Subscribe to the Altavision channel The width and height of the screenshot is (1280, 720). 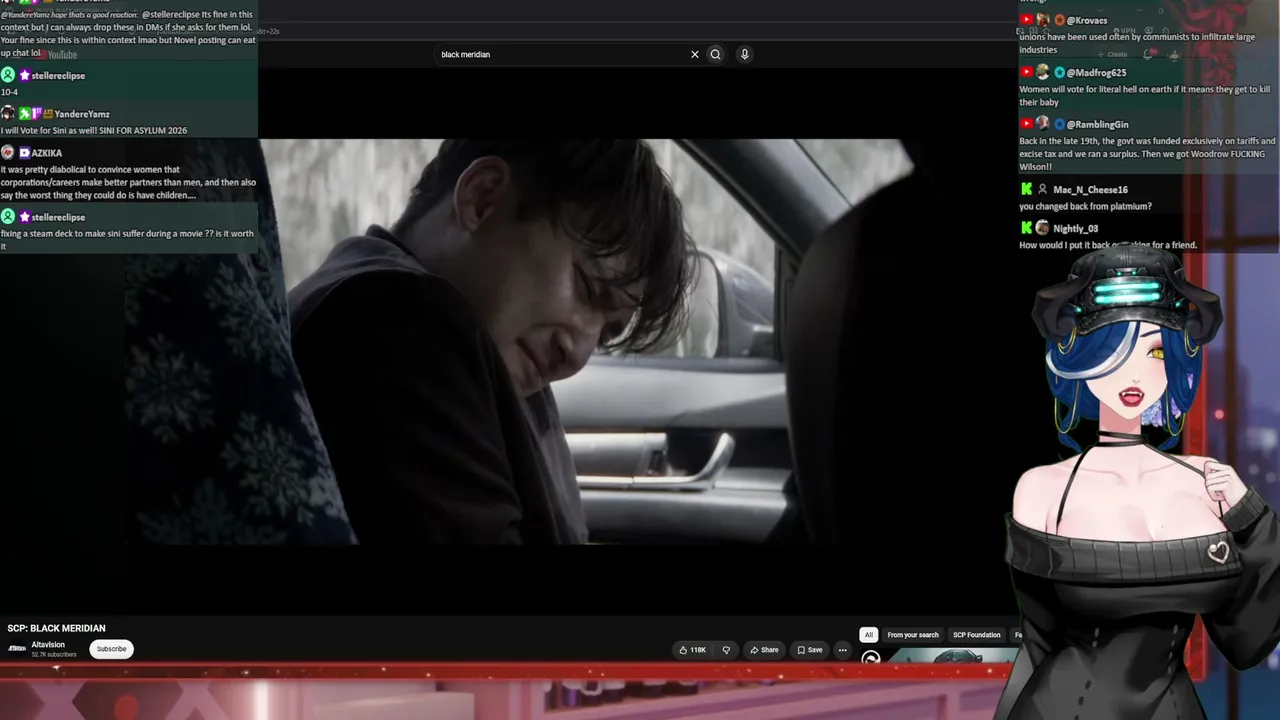click(111, 649)
